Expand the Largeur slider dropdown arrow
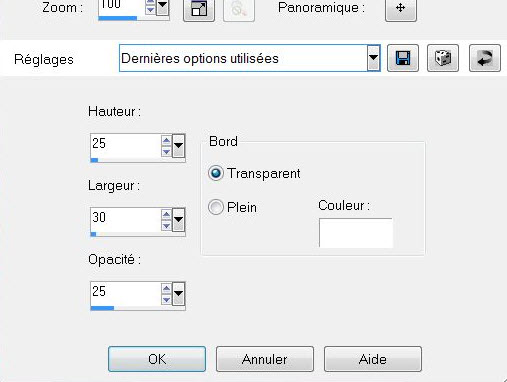The height and width of the screenshot is (382, 507). click(x=178, y=220)
